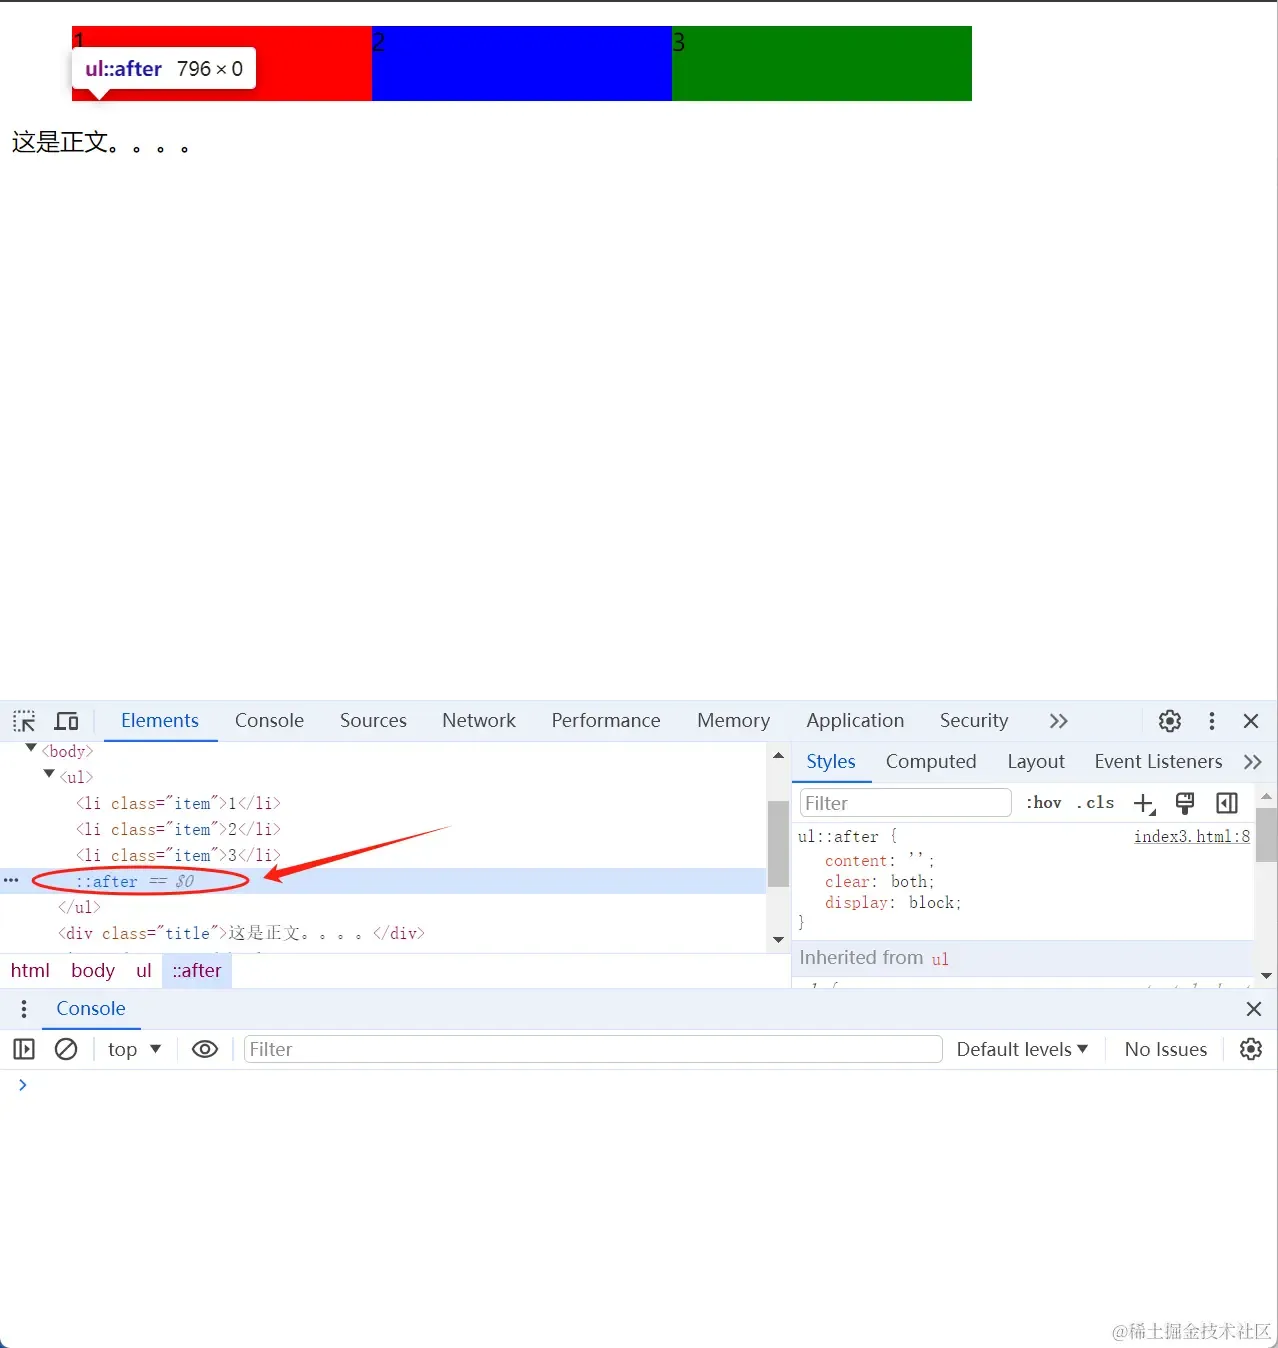
Task: Switch to the Computed styles tab
Action: tap(931, 762)
